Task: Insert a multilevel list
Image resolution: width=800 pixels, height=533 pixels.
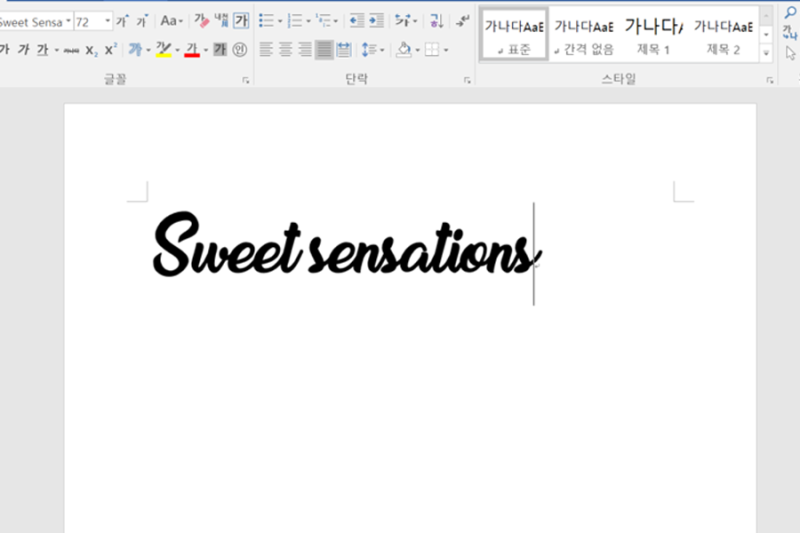Action: 323,21
